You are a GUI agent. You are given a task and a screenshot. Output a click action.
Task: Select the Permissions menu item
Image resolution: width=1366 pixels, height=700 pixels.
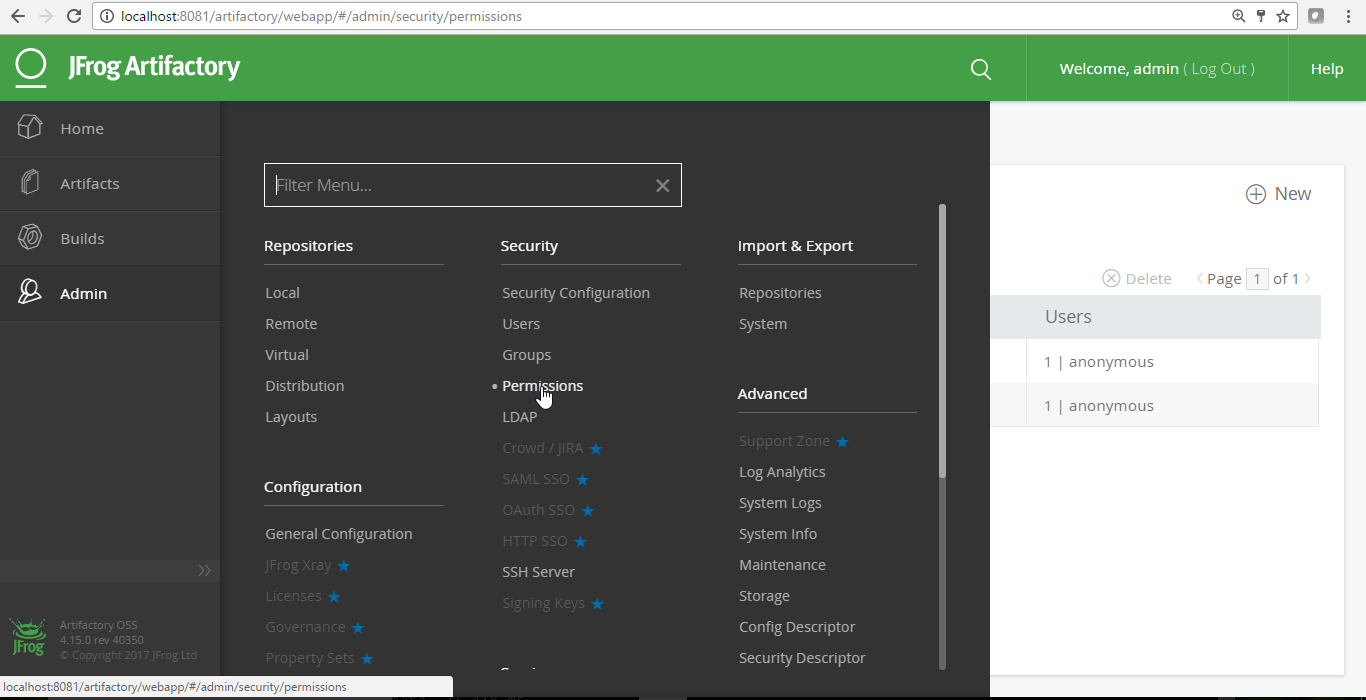tap(543, 386)
